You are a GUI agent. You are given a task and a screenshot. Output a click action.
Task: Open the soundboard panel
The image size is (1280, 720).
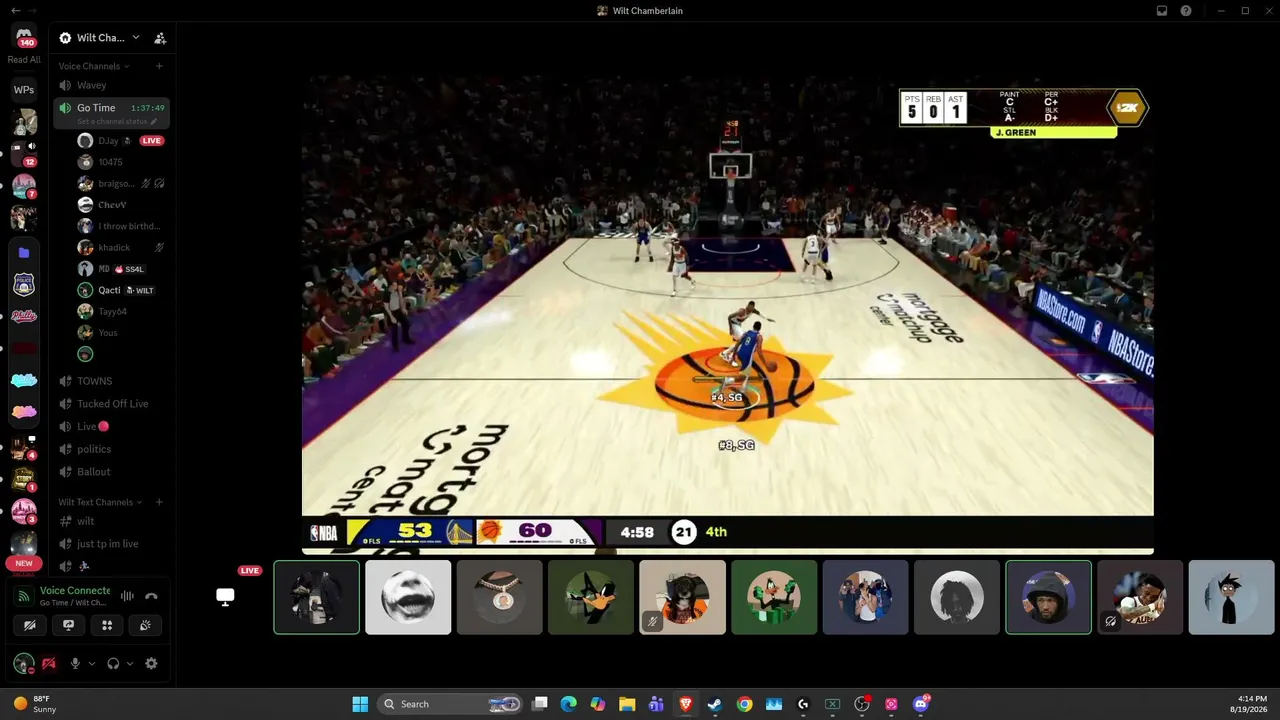145,625
